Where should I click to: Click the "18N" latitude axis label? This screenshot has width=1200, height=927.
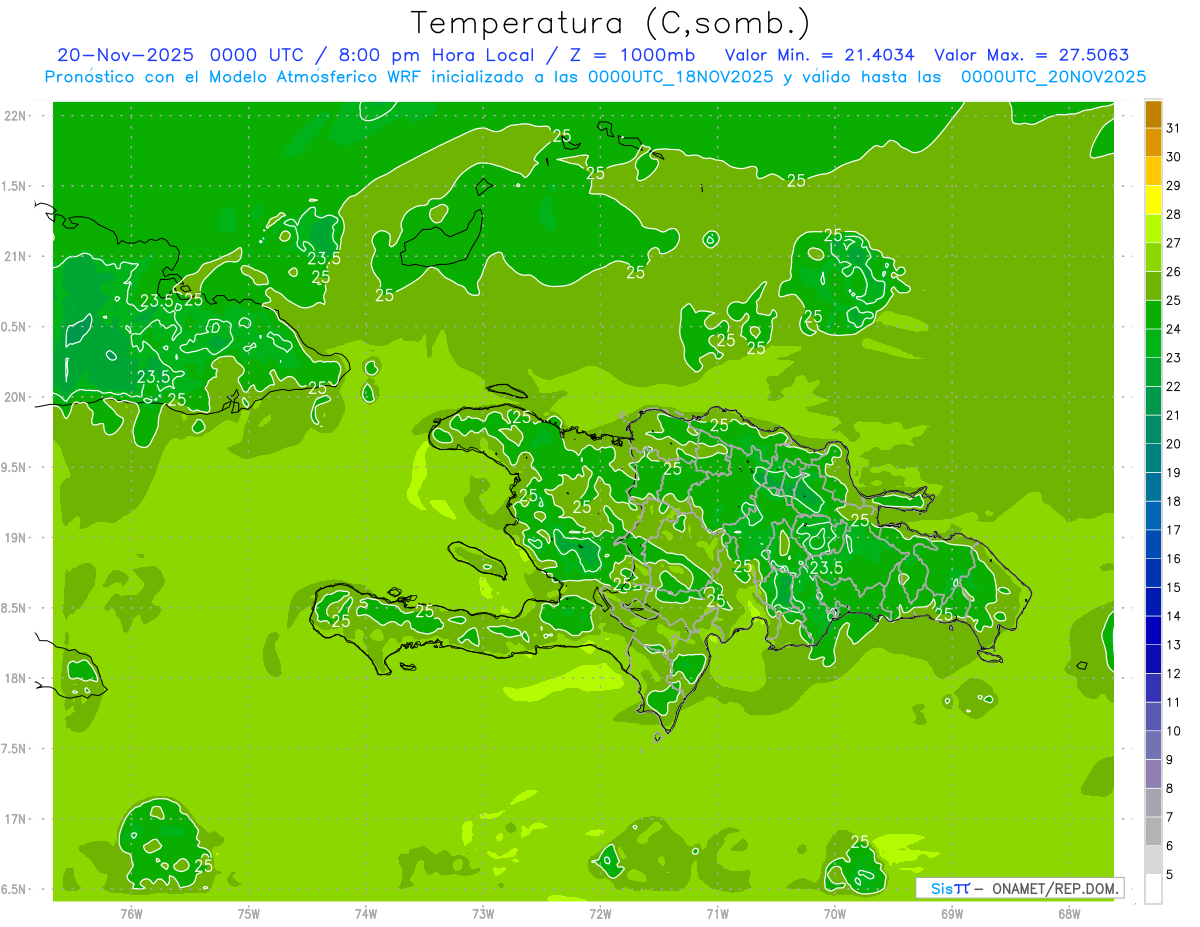point(15,678)
